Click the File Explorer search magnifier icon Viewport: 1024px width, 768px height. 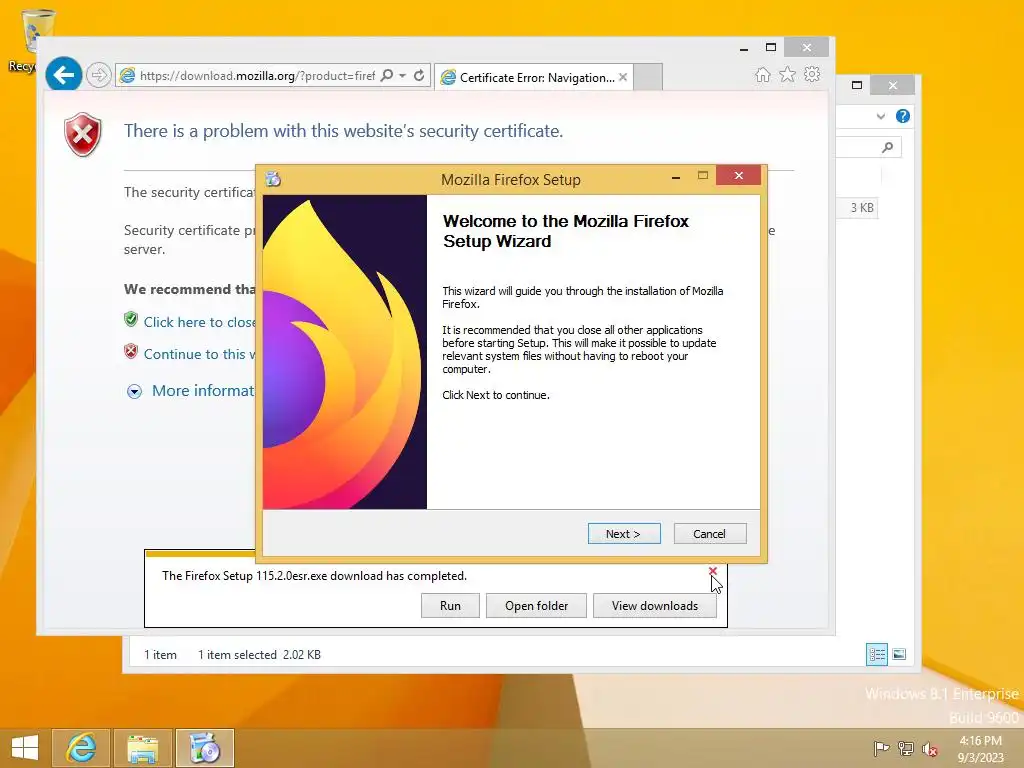[x=887, y=147]
